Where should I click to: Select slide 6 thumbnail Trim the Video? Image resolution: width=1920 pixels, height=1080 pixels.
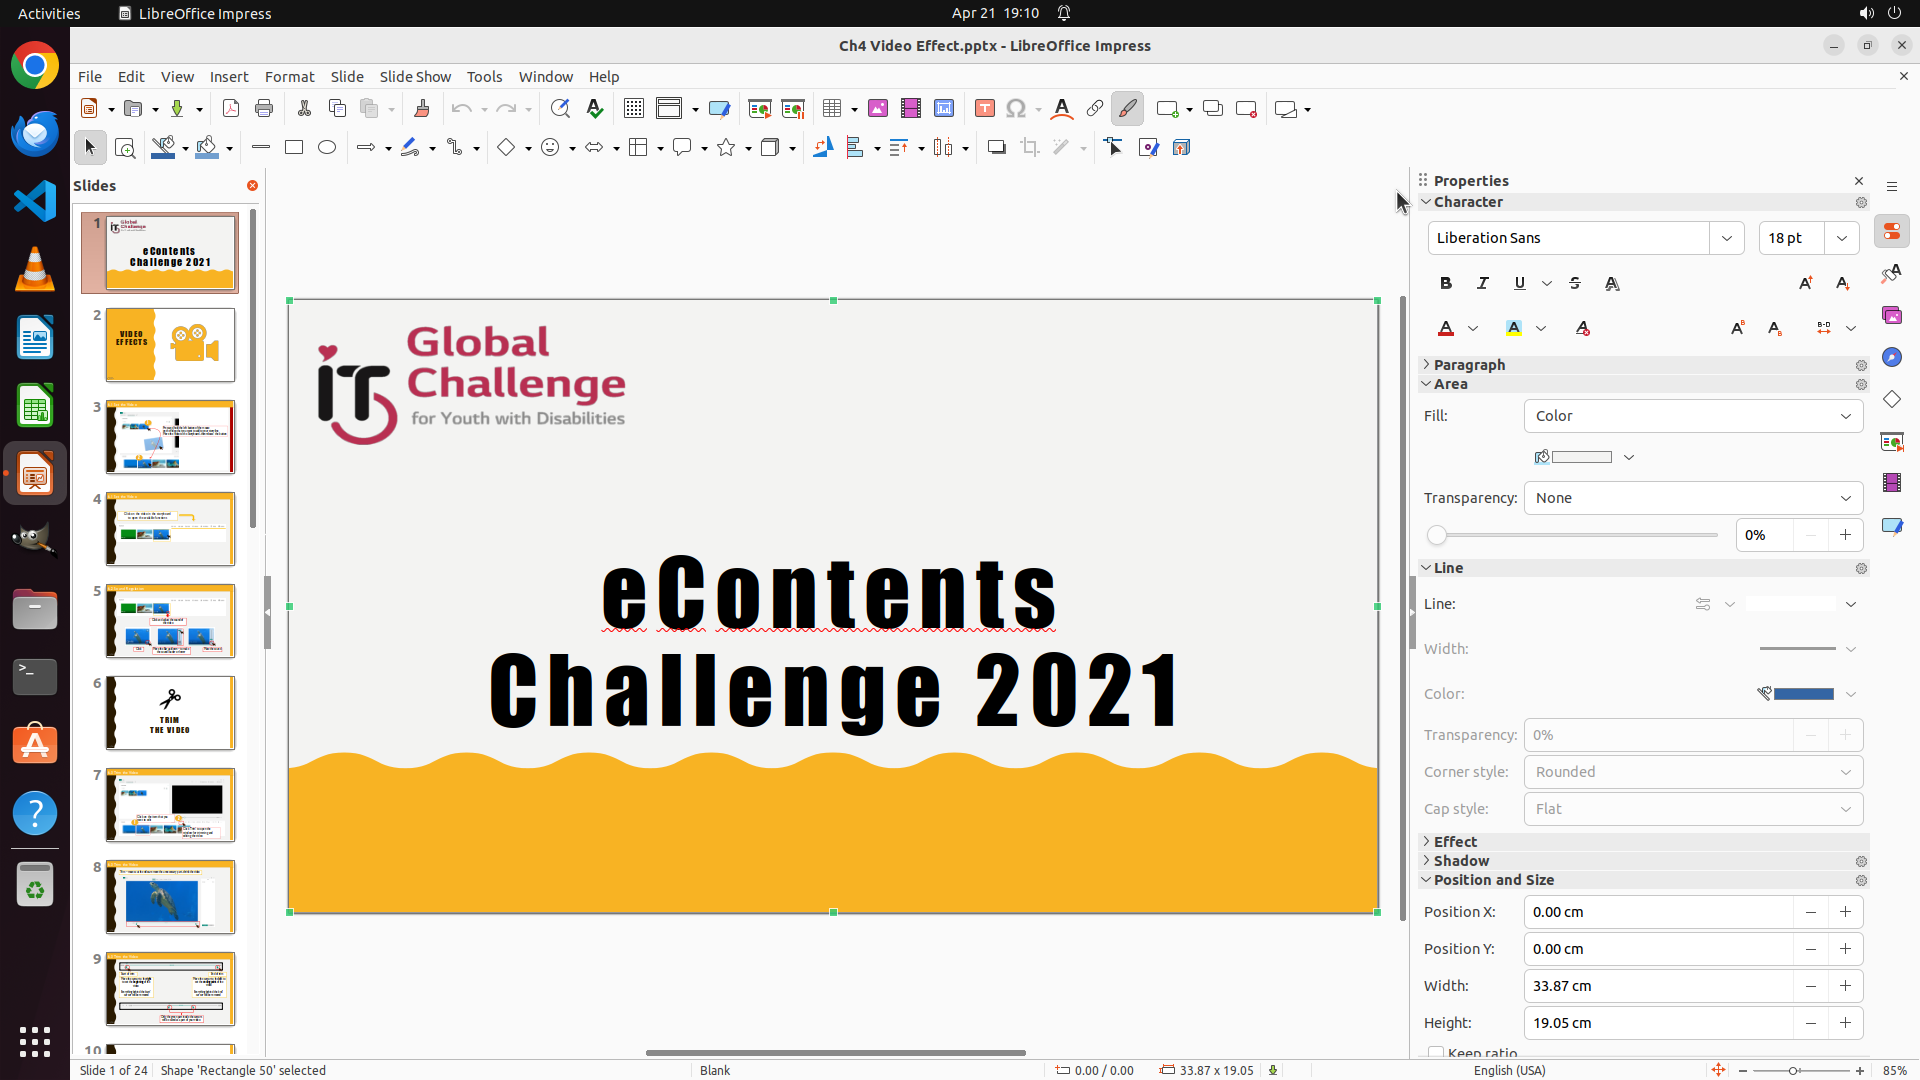(x=170, y=713)
